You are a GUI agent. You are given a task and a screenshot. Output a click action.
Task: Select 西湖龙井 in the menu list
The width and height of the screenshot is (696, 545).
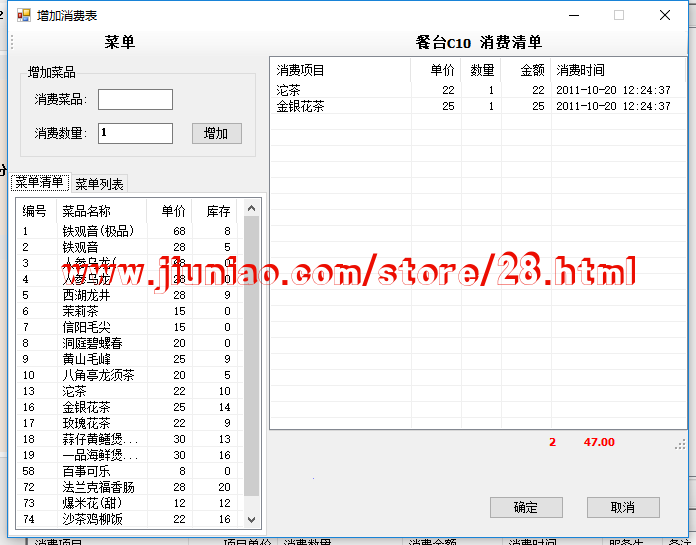130,295
